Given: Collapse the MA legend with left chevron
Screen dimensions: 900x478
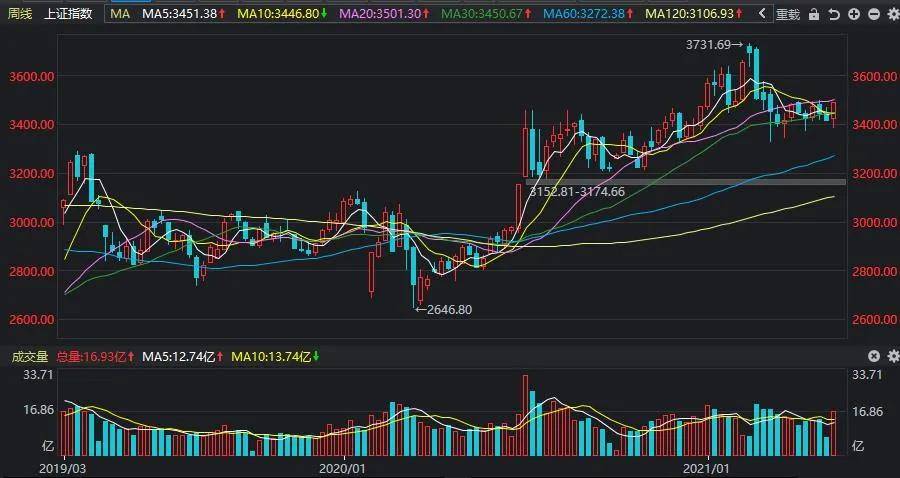Looking at the screenshot, I should 762,14.
